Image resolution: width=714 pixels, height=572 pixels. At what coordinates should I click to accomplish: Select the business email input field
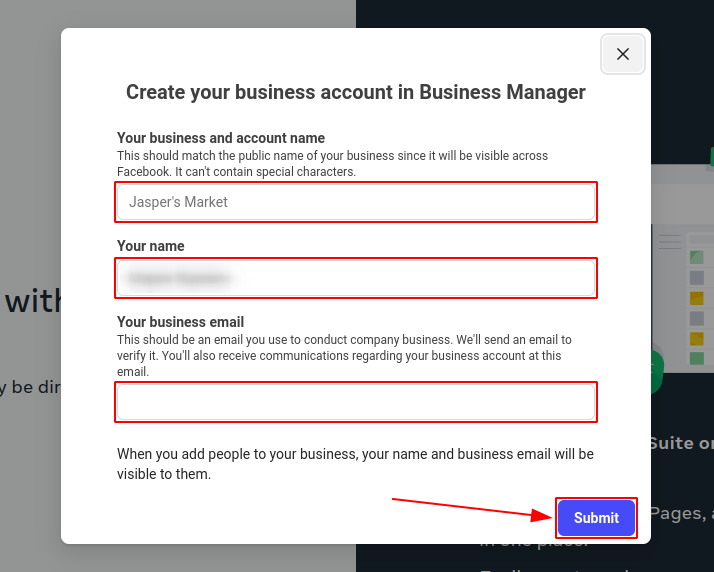click(x=356, y=402)
